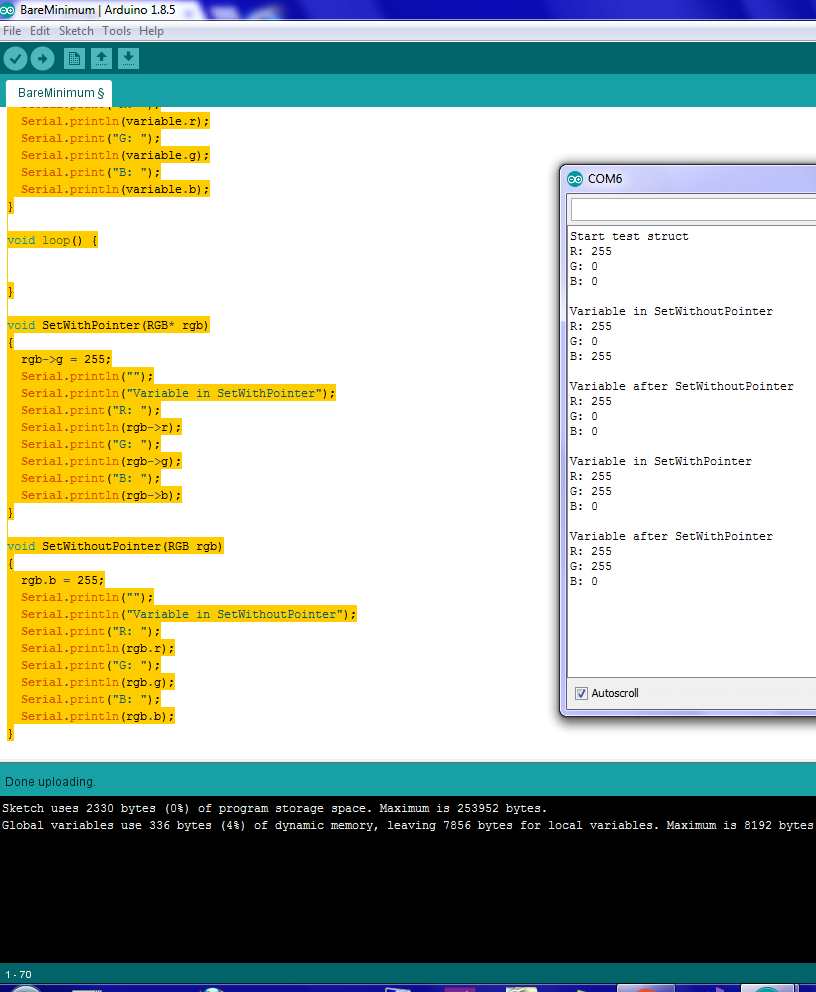816x992 pixels.
Task: Click 'Variable after SetWithoutPointer' serial output line
Action: pos(681,387)
